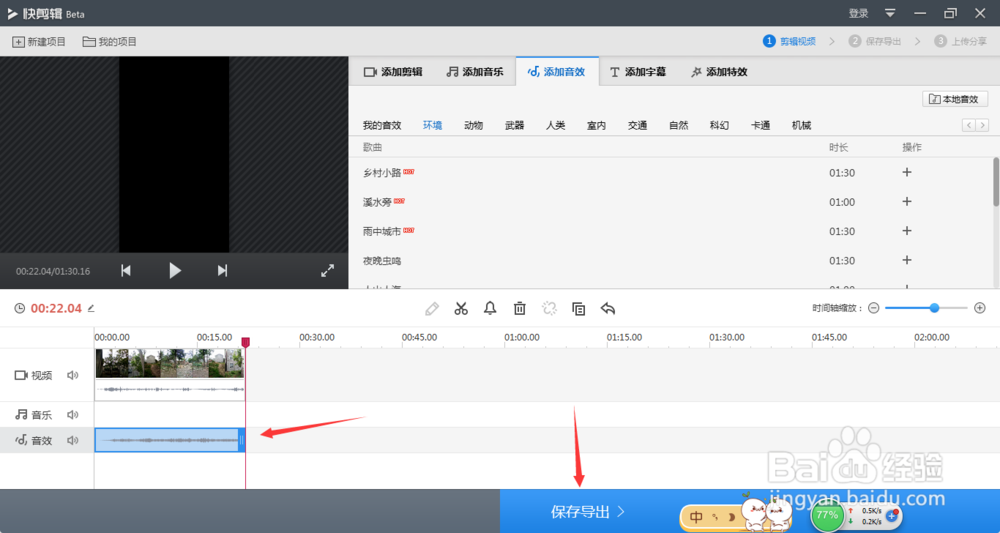
Task: Zoom in timeline with plus icon
Action: pyautogui.click(x=980, y=308)
